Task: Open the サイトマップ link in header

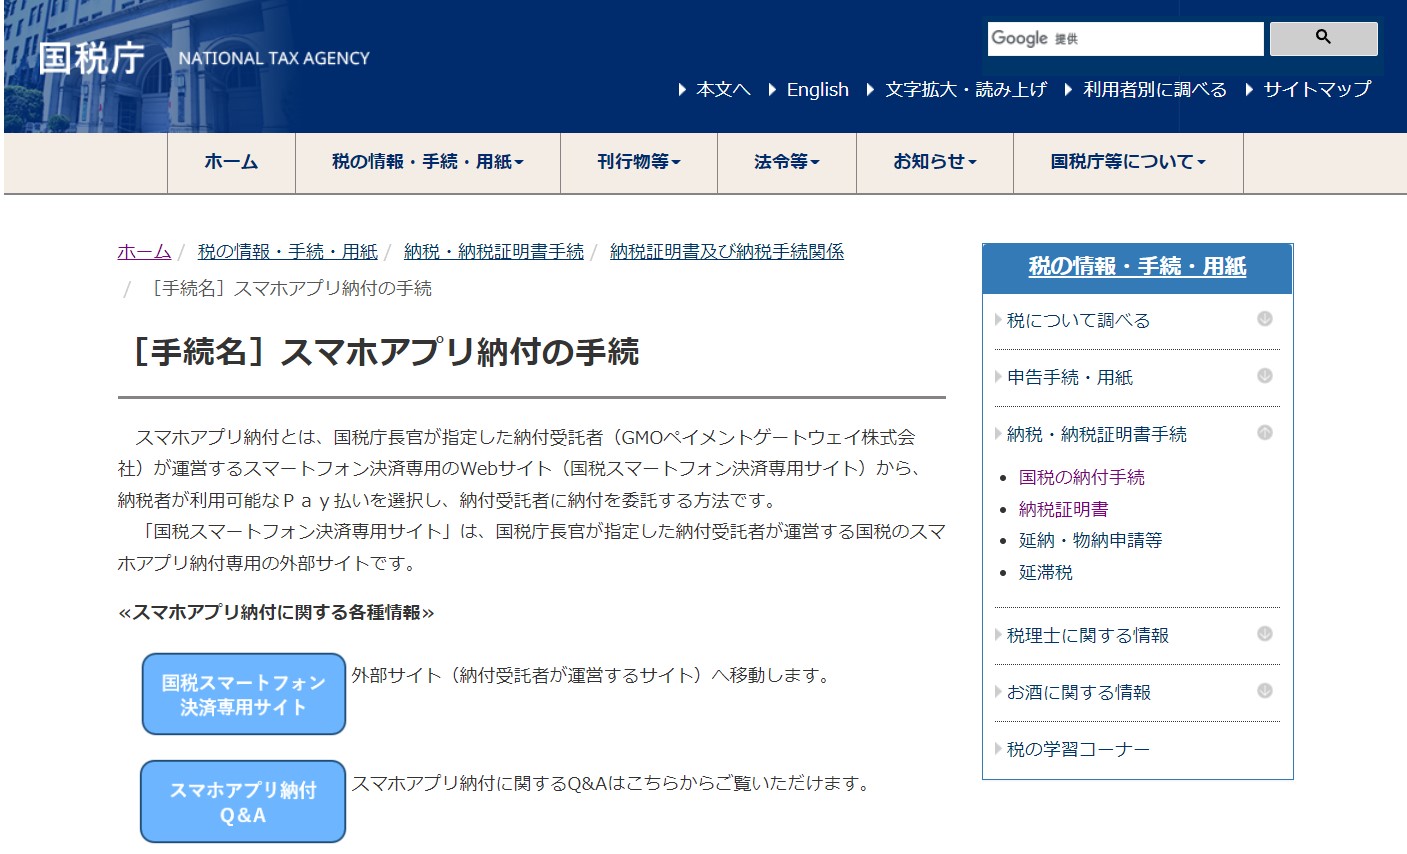Action: pyautogui.click(x=1316, y=90)
